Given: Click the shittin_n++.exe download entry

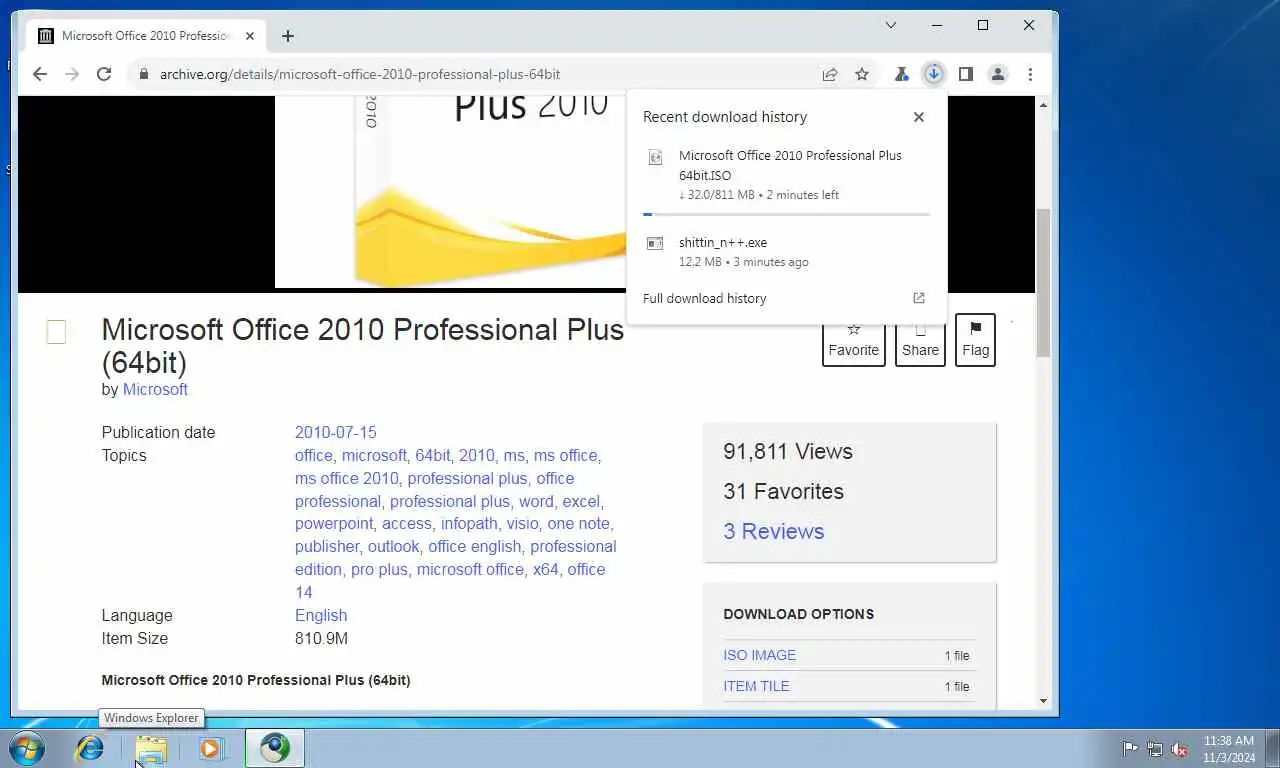Looking at the screenshot, I should tap(787, 252).
